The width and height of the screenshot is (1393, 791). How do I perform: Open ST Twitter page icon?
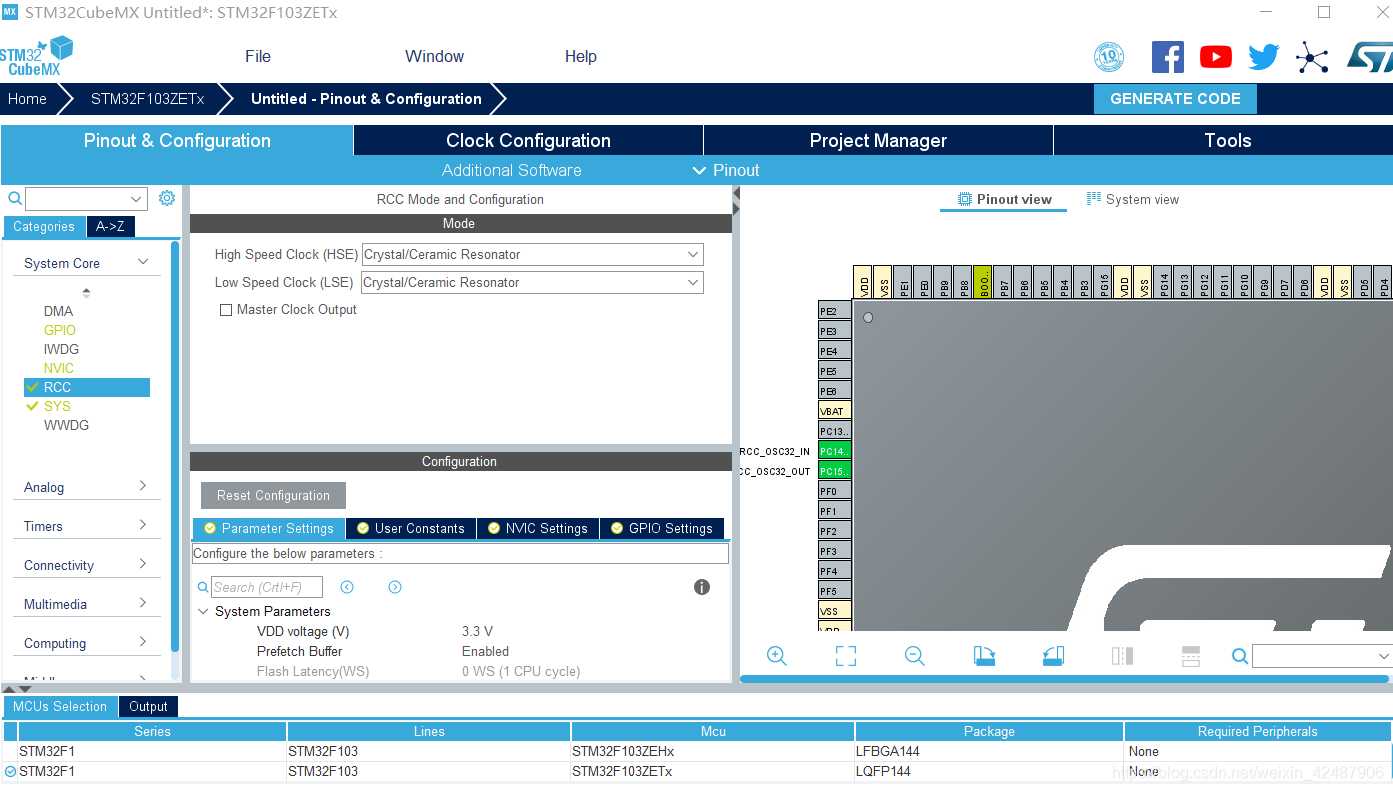(1264, 57)
